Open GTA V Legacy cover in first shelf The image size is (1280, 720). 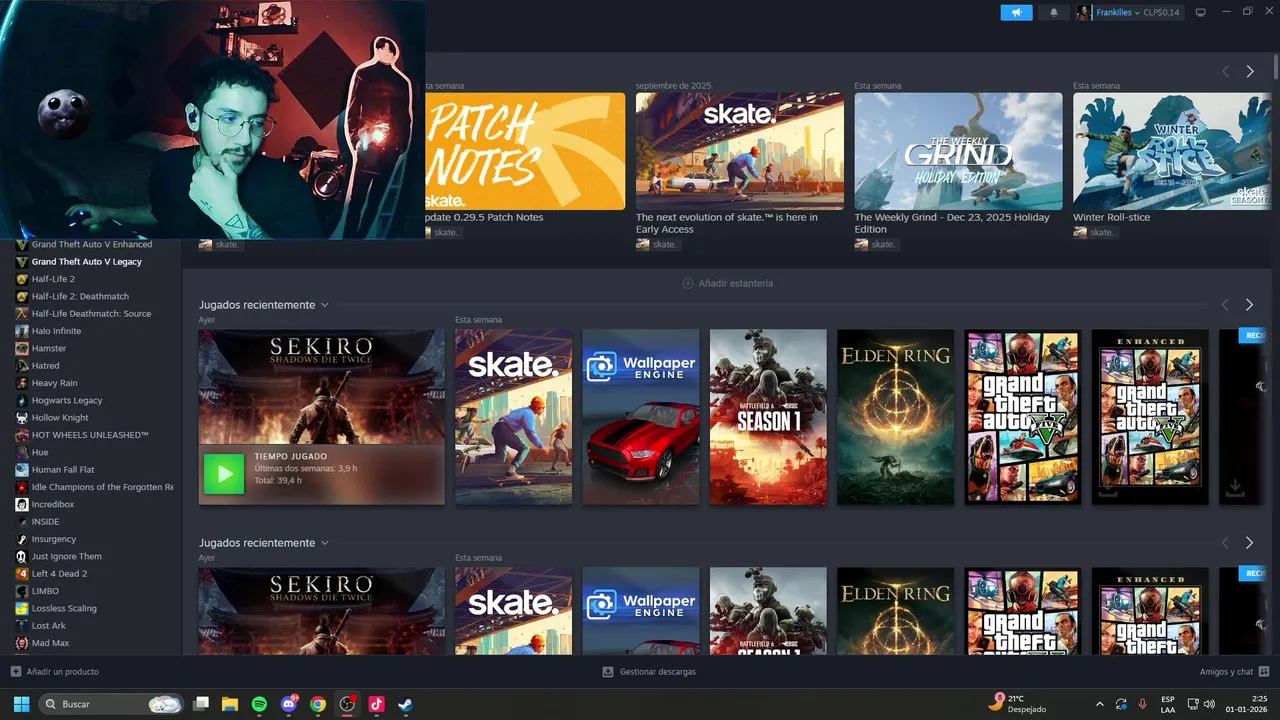point(1023,417)
